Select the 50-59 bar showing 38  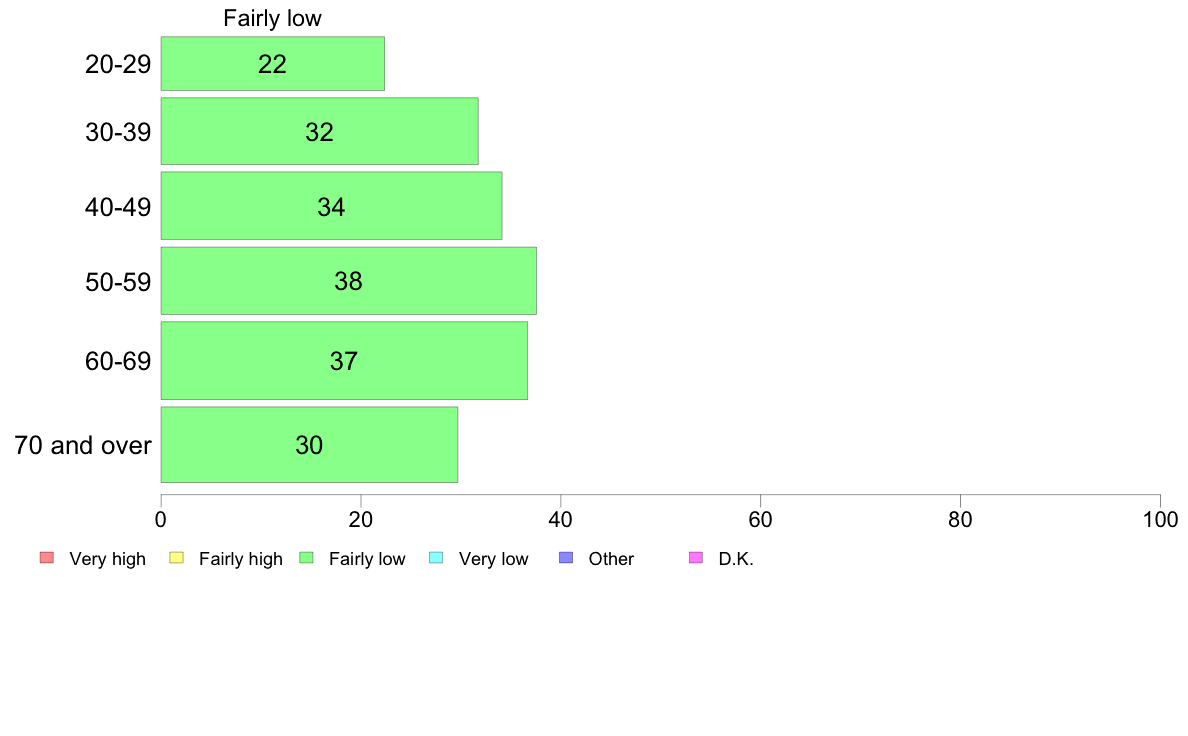[349, 280]
